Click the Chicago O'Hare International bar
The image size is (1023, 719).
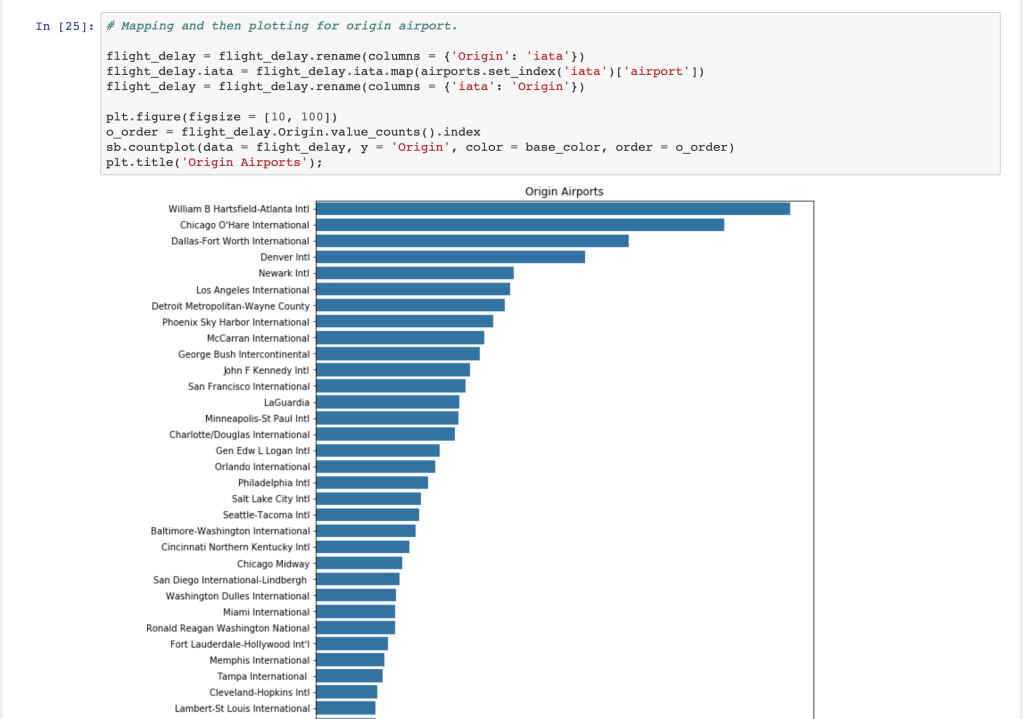(520, 225)
